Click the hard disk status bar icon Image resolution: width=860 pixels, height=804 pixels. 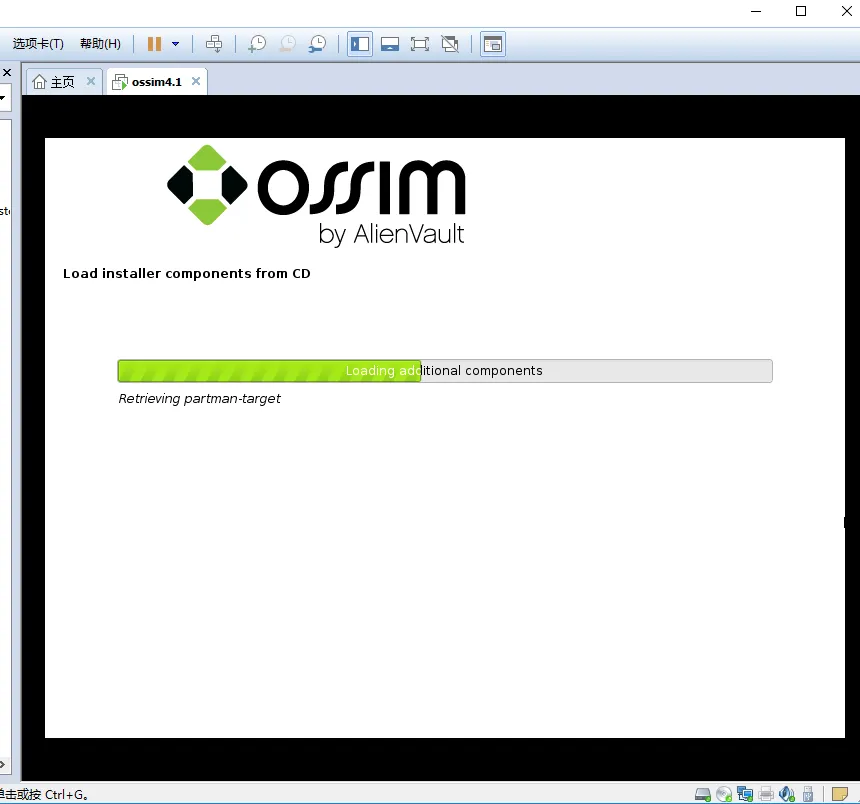coord(703,794)
